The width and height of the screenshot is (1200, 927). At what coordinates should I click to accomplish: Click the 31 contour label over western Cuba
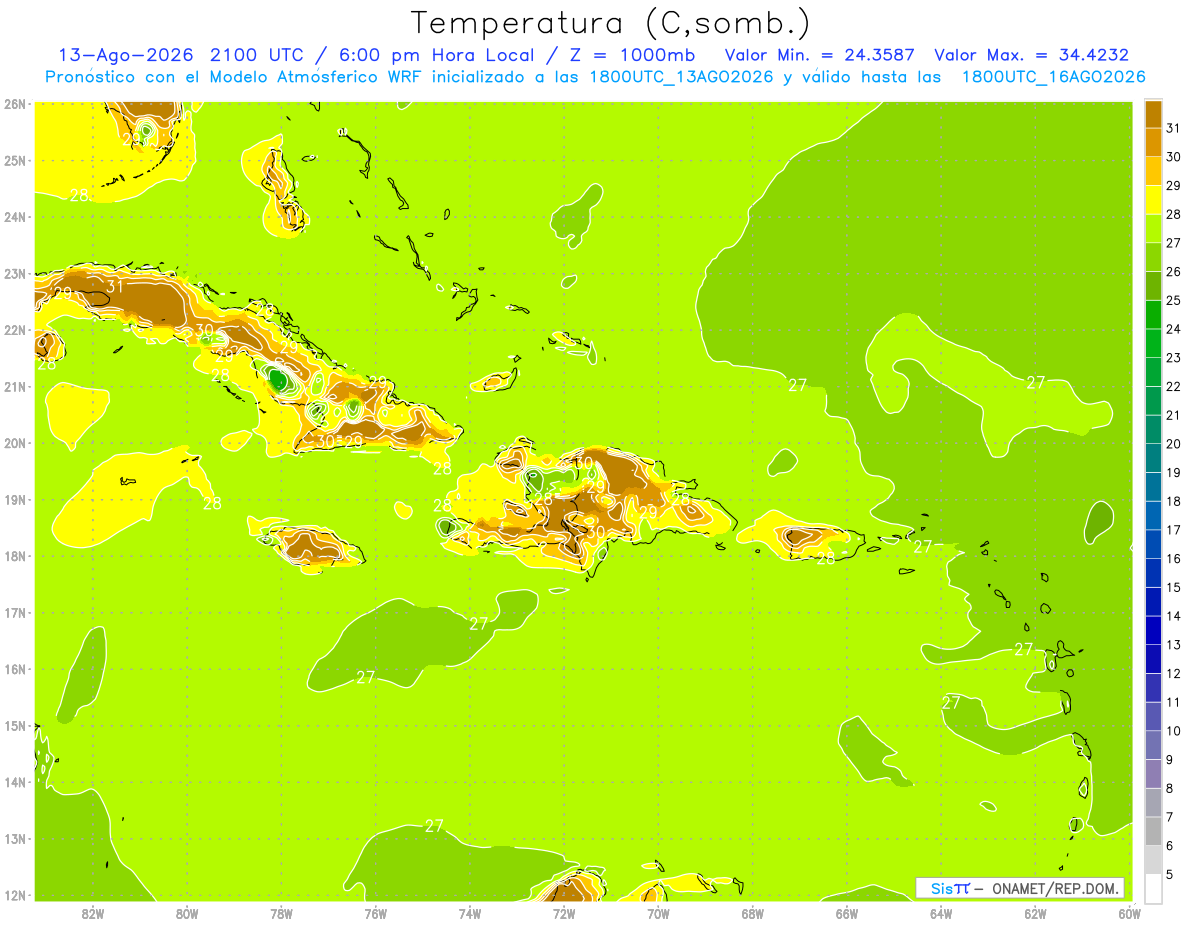tap(115, 286)
